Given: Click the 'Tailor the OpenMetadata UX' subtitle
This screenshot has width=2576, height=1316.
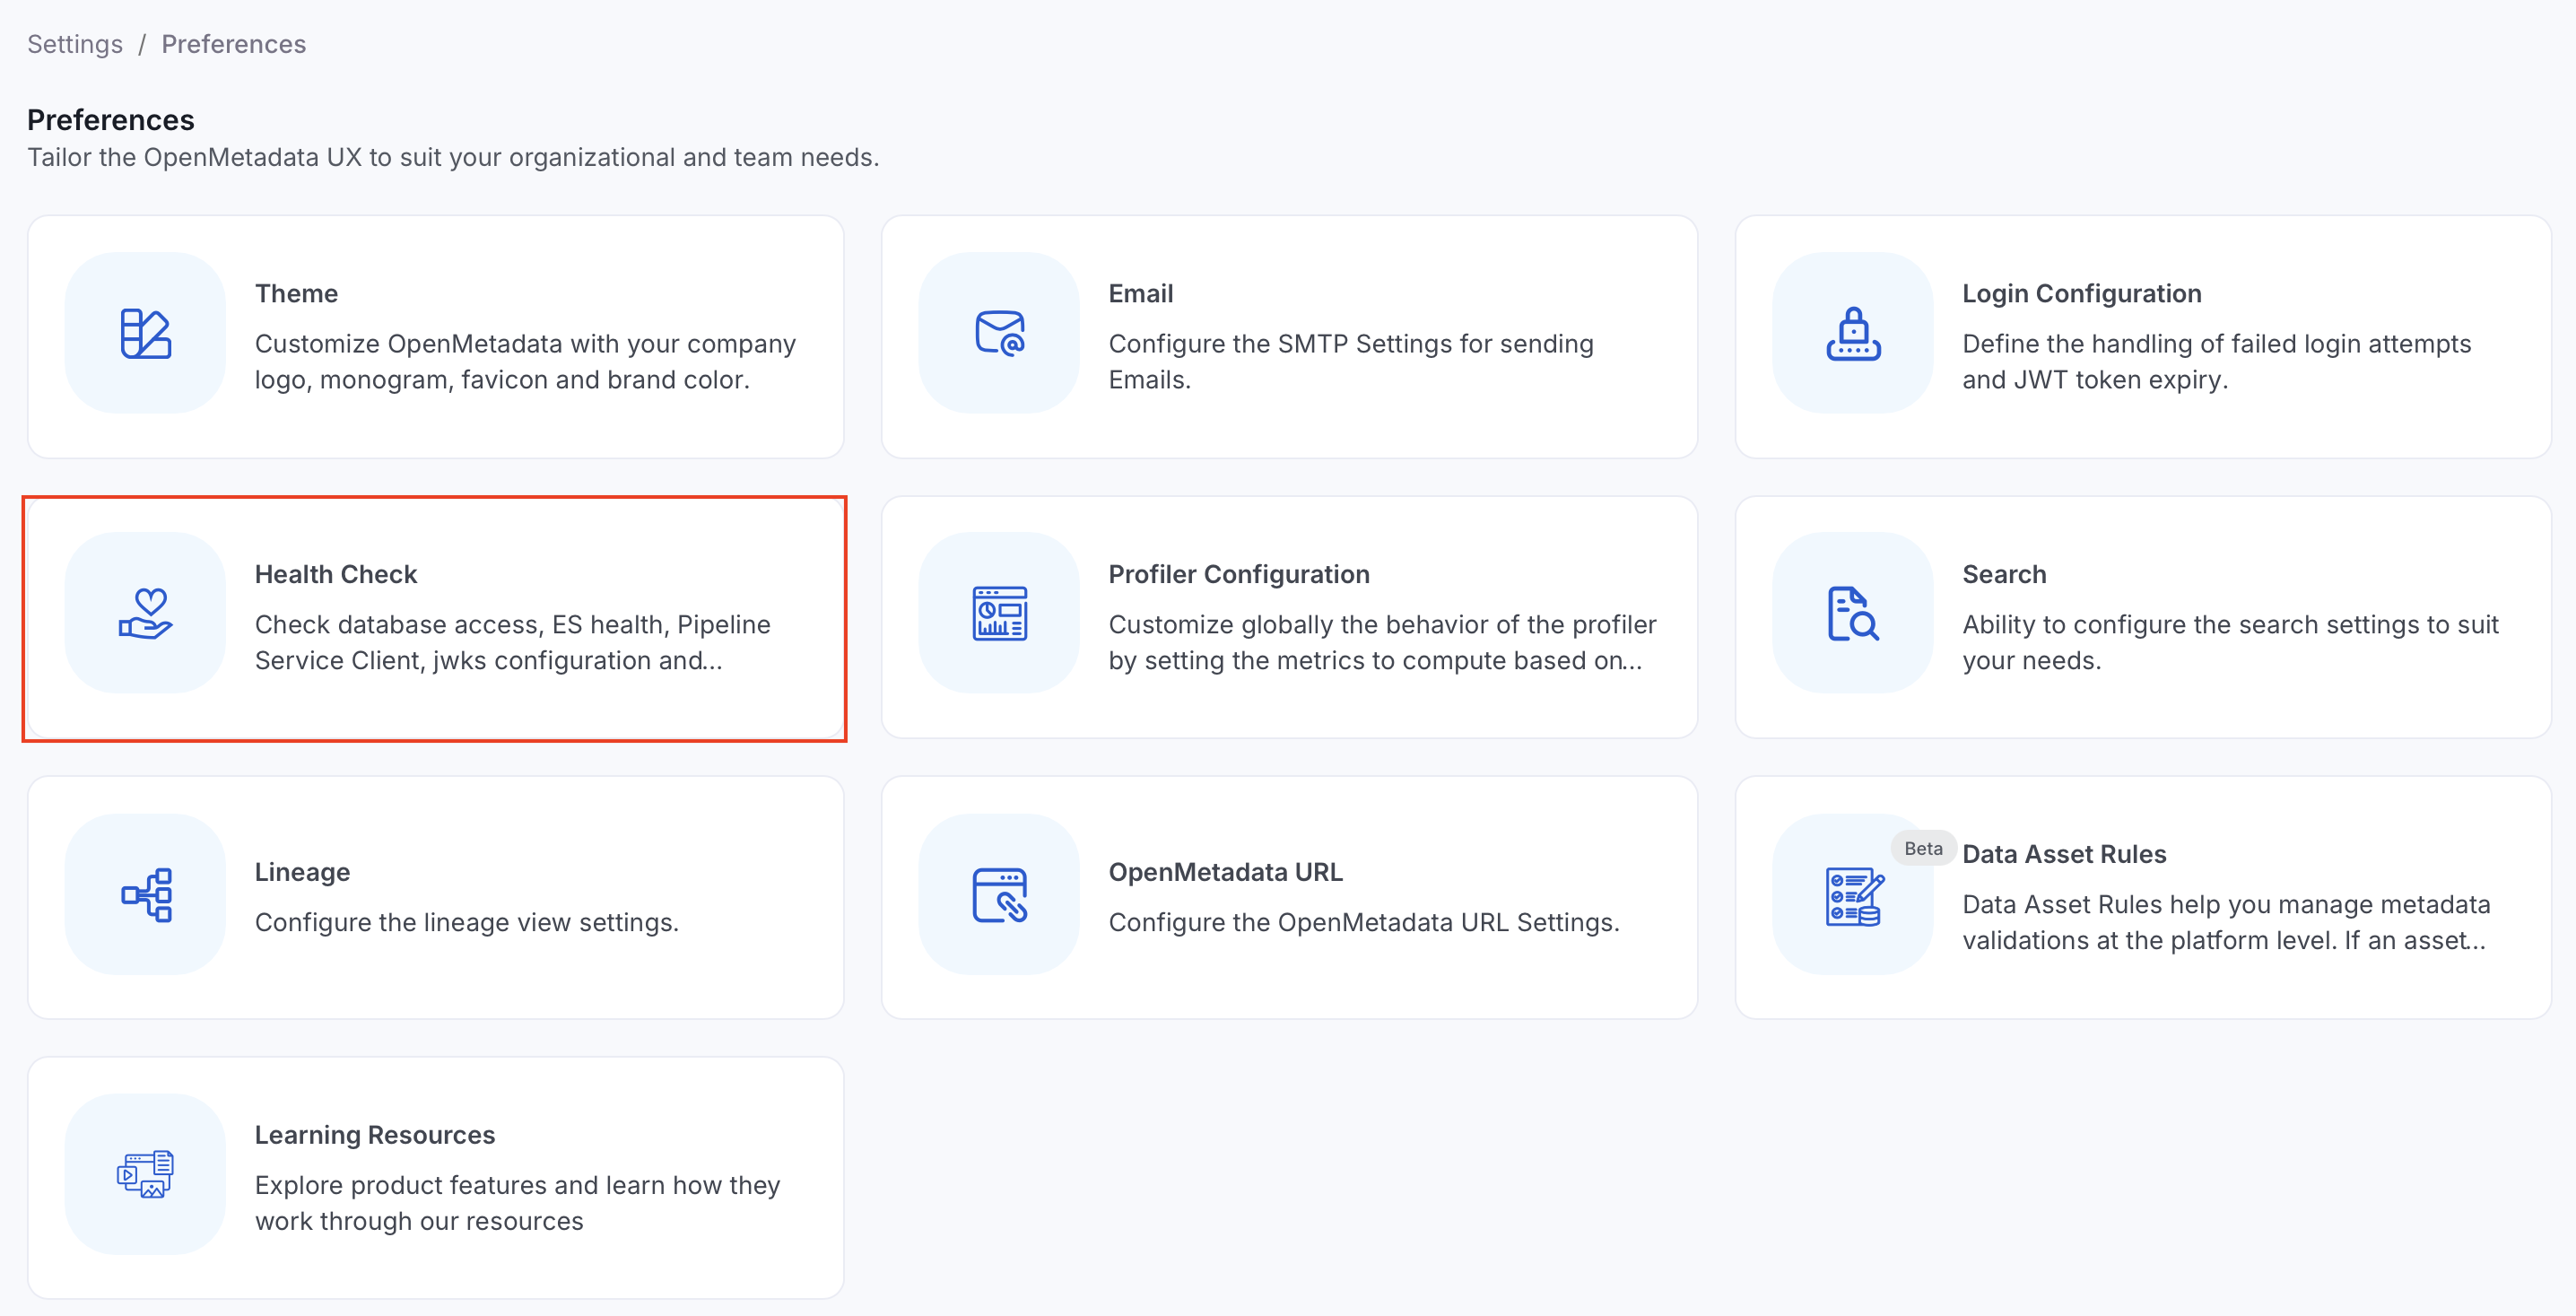Looking at the screenshot, I should 453,157.
